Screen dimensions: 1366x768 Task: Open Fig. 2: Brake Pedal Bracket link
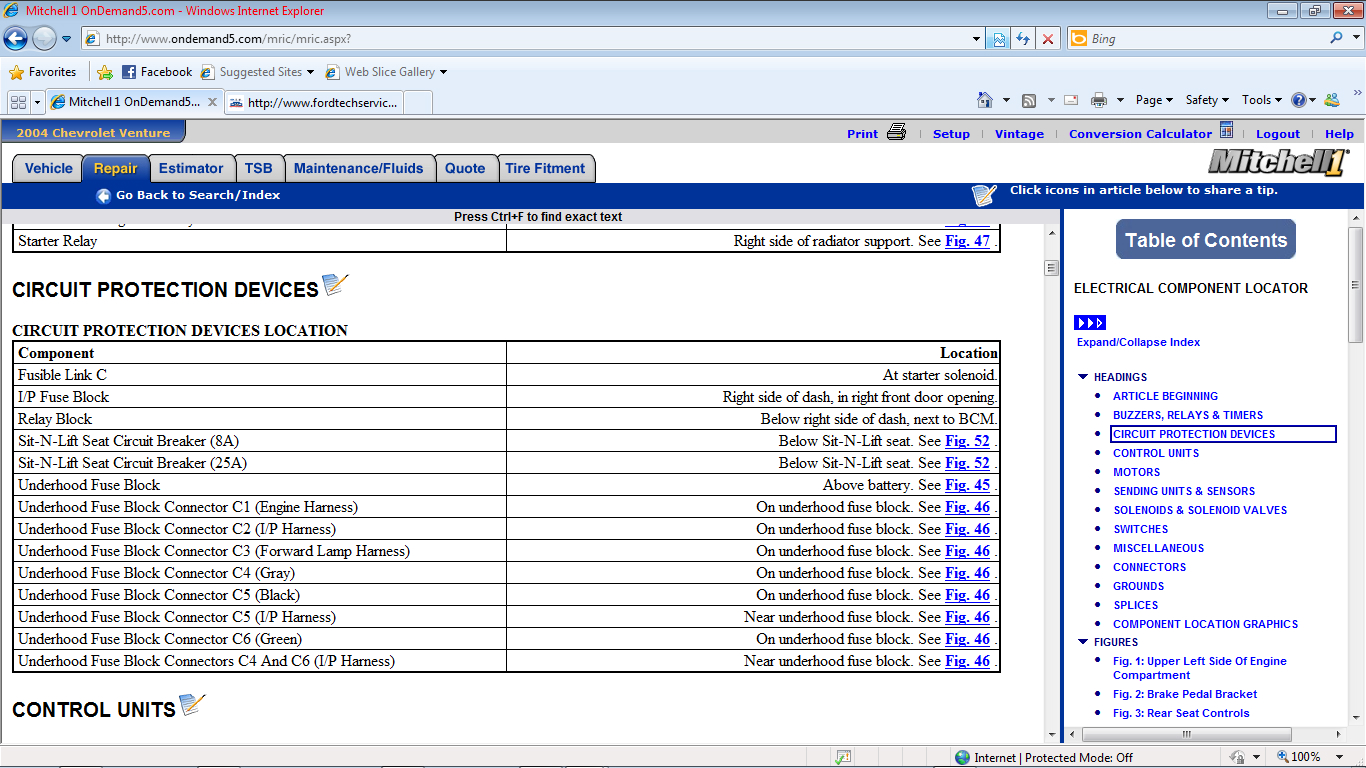coord(1185,694)
